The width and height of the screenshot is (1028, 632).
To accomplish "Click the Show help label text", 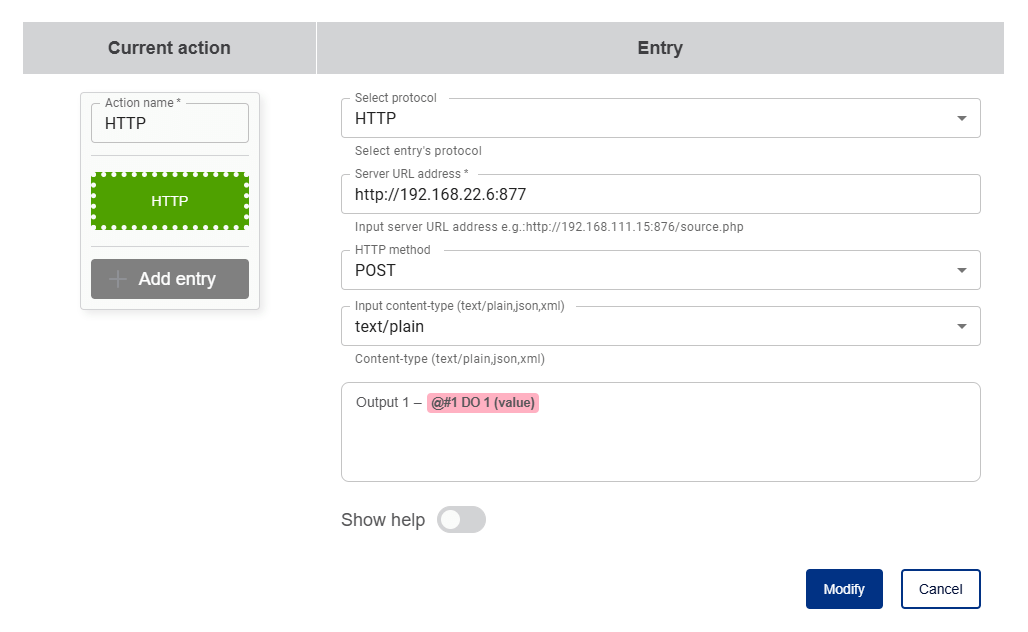I will [383, 520].
